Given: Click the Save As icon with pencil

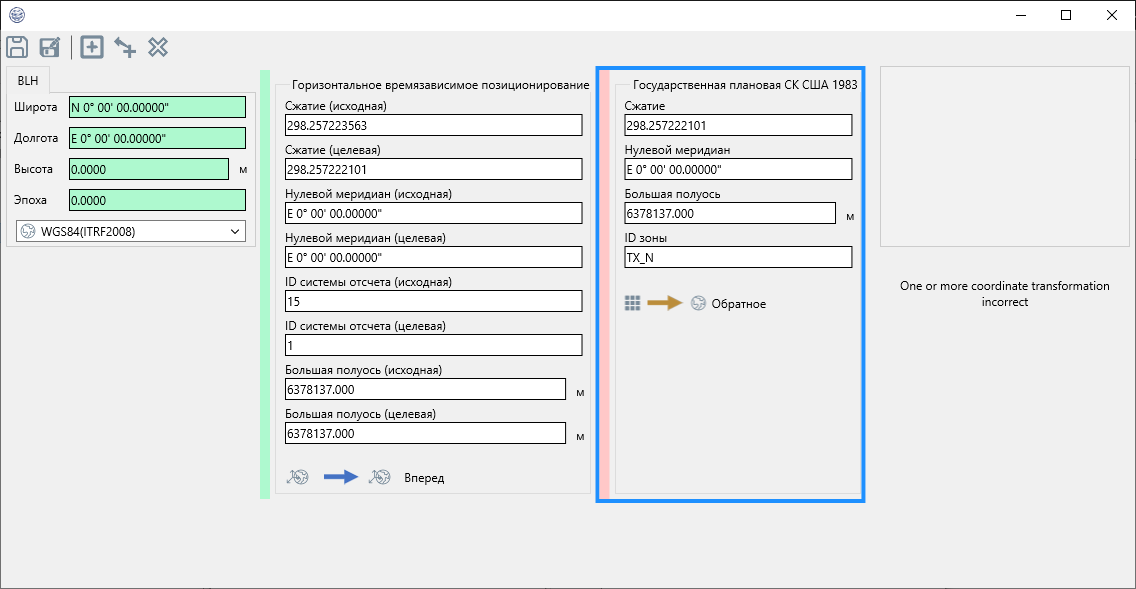Looking at the screenshot, I should pyautogui.click(x=50, y=47).
